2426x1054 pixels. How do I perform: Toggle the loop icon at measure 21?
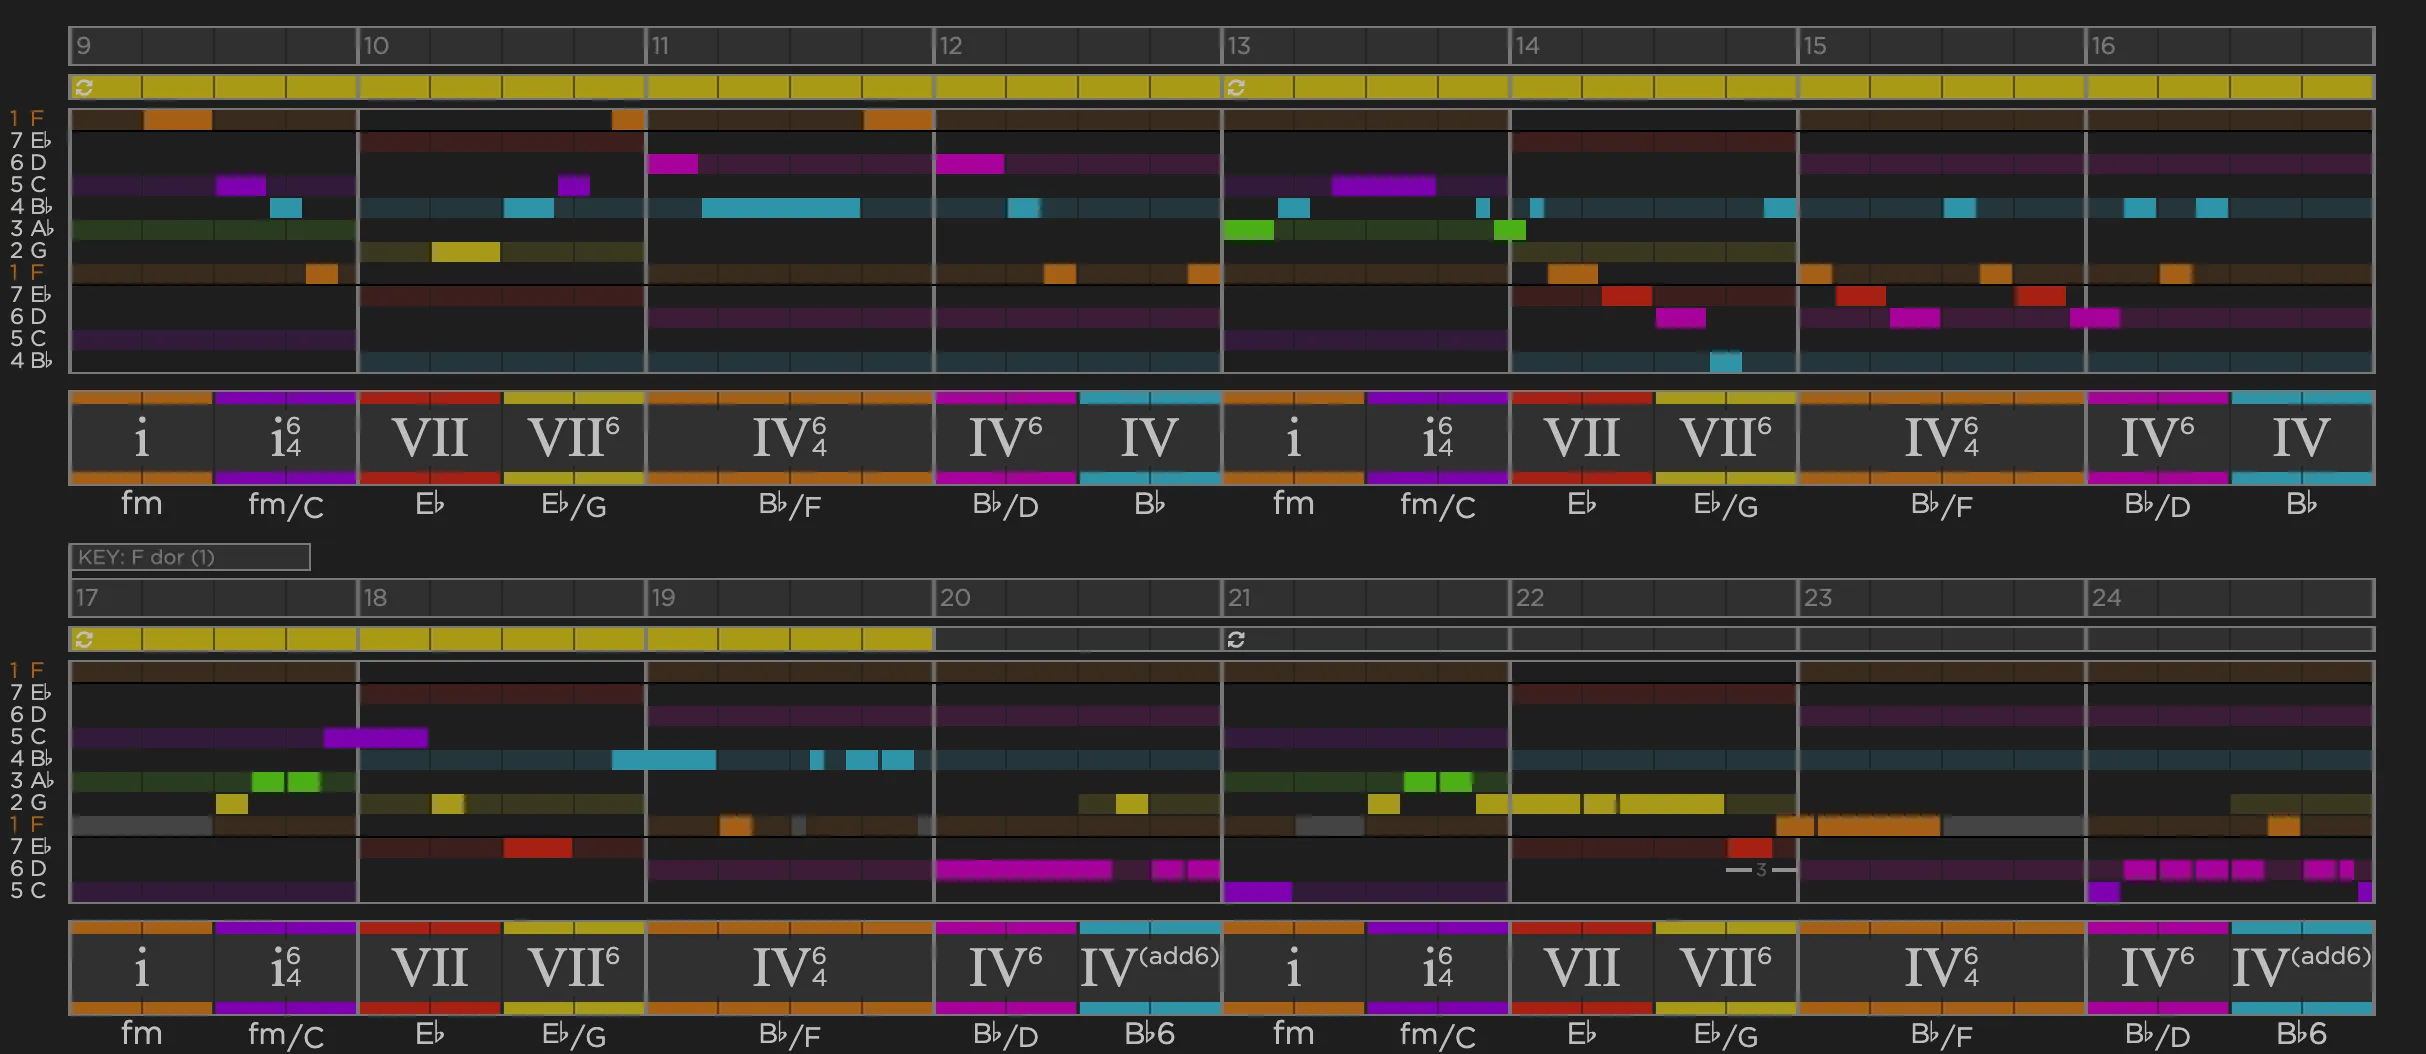[x=1236, y=639]
